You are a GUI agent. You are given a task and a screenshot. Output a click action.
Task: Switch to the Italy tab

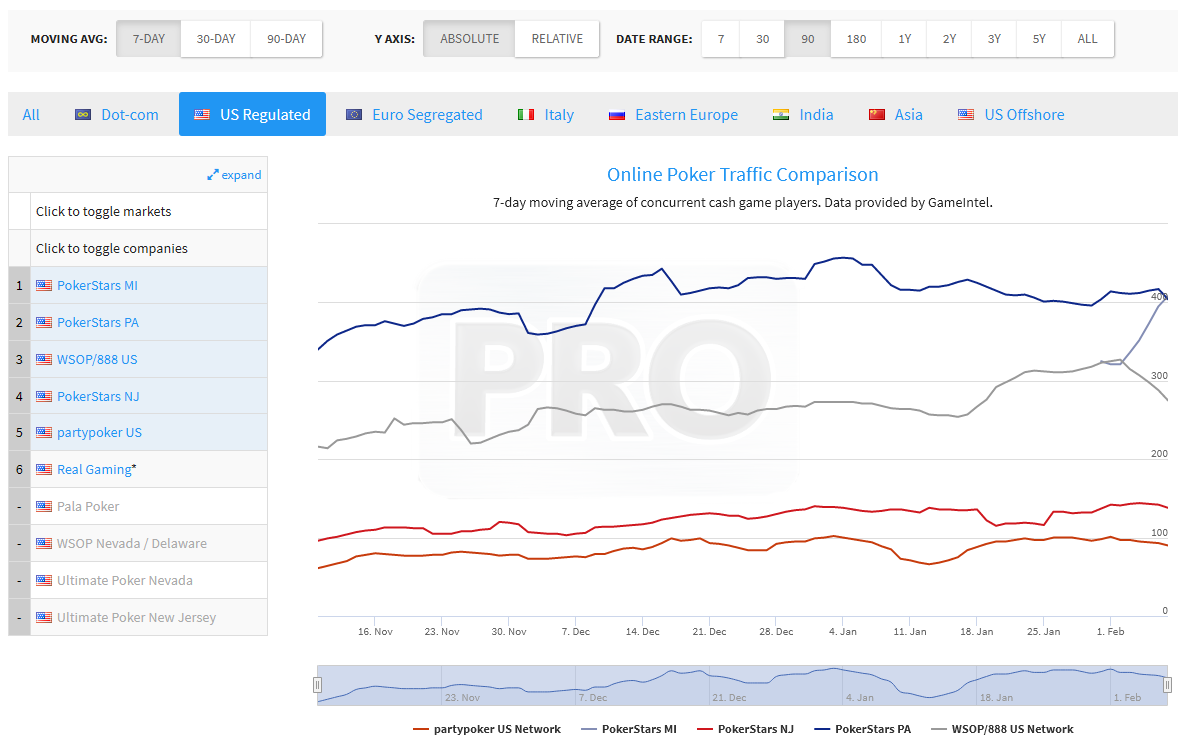(x=546, y=114)
